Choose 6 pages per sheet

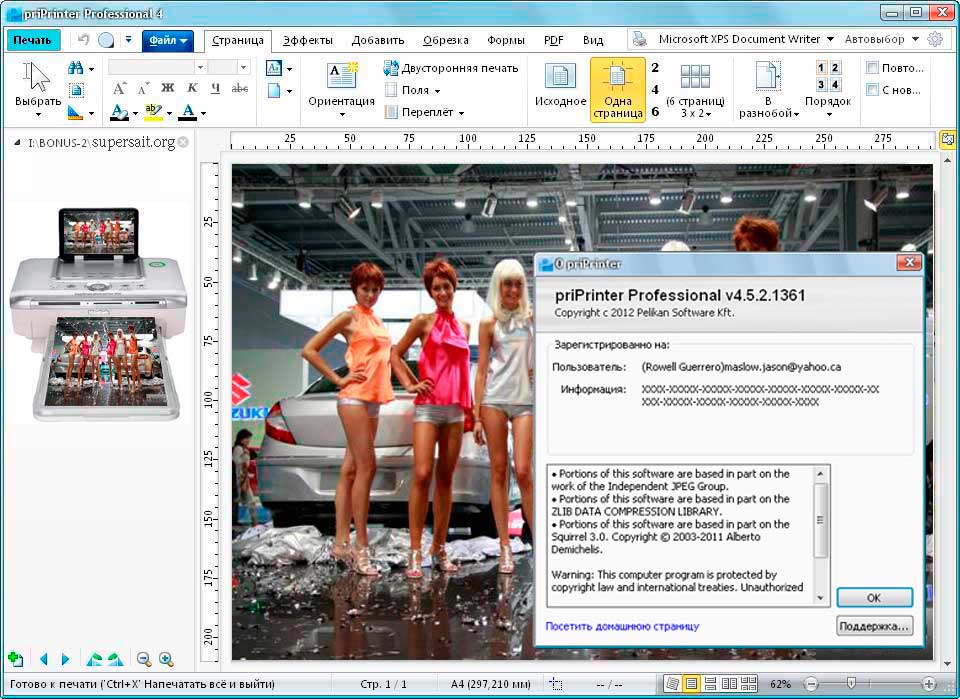pyautogui.click(x=655, y=111)
